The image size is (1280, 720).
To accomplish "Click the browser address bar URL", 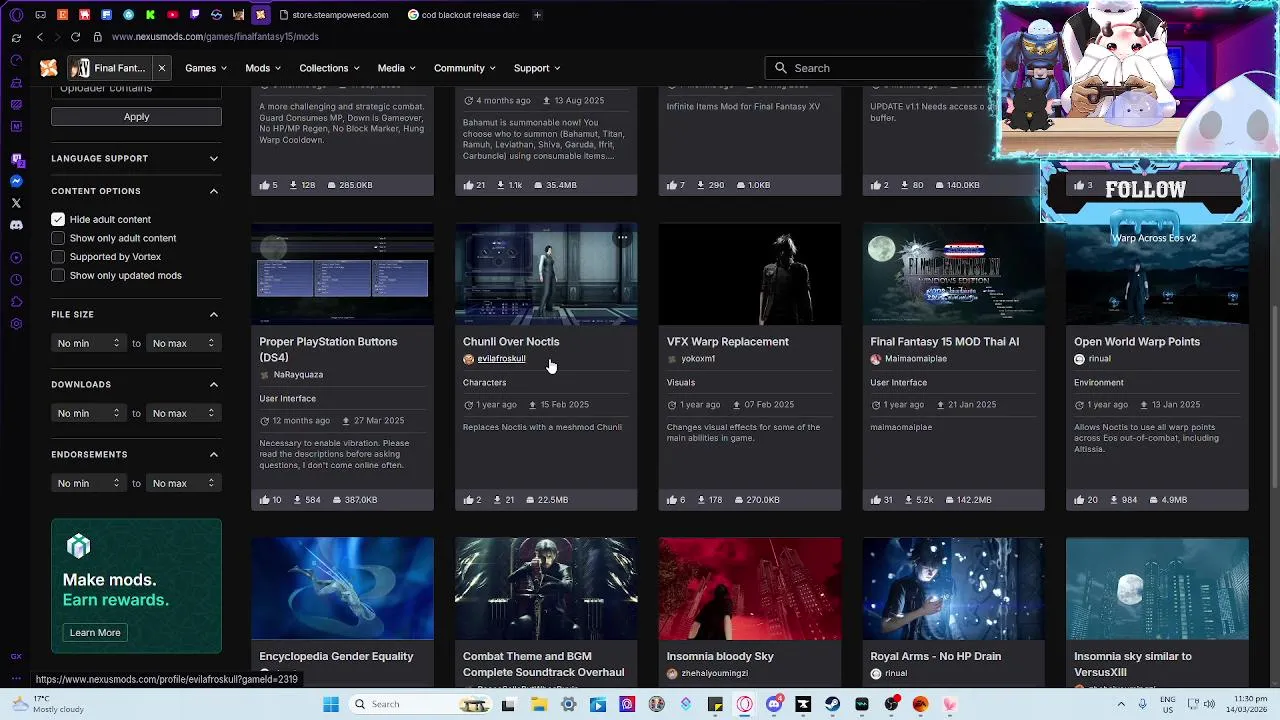I will [x=215, y=37].
